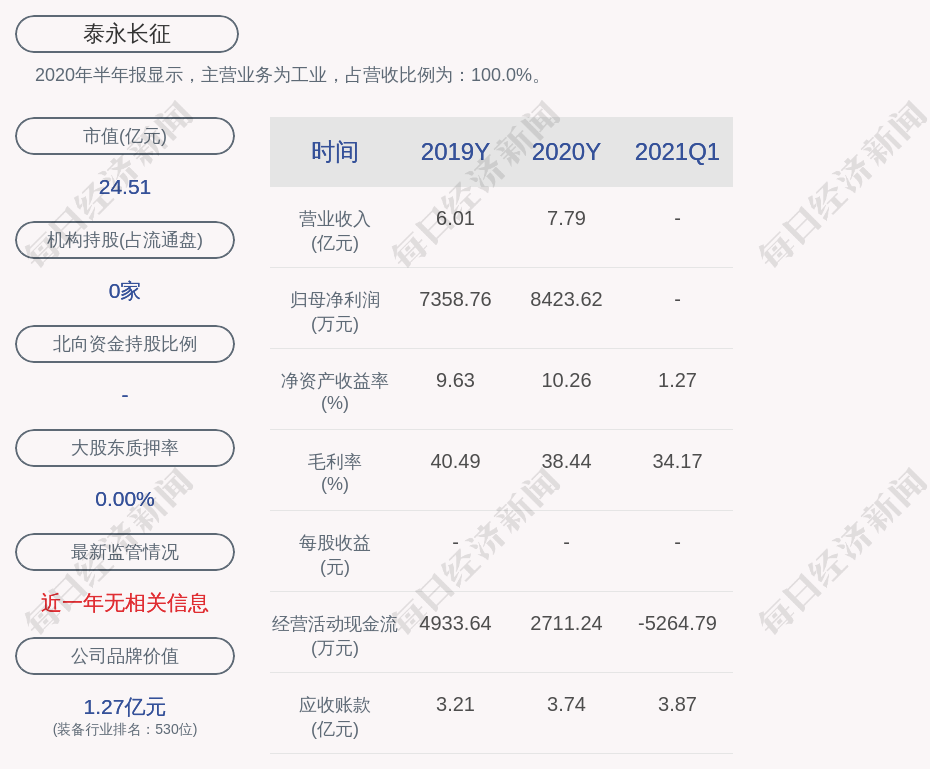Select the 10.26 return on equity cell
The width and height of the screenshot is (930, 769).
[x=566, y=380]
